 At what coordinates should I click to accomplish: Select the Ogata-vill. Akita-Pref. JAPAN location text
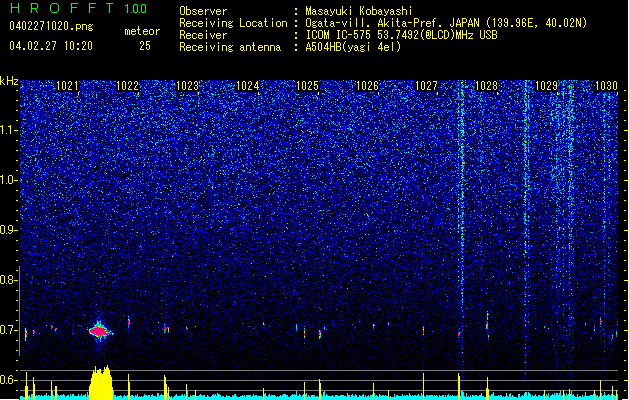point(446,23)
